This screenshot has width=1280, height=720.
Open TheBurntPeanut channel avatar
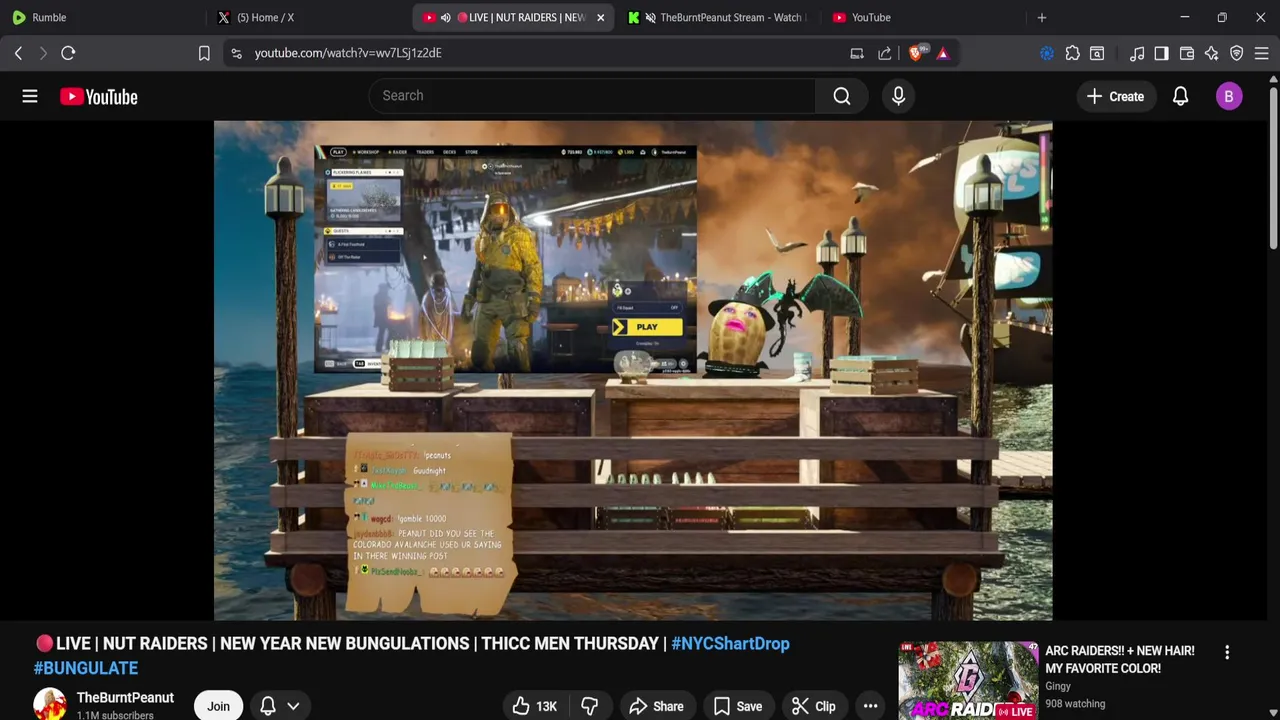pos(50,705)
